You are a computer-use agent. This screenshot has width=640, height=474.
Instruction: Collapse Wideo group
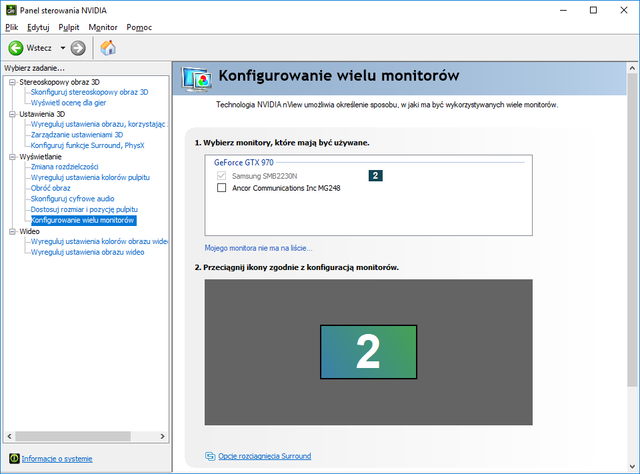(12, 231)
